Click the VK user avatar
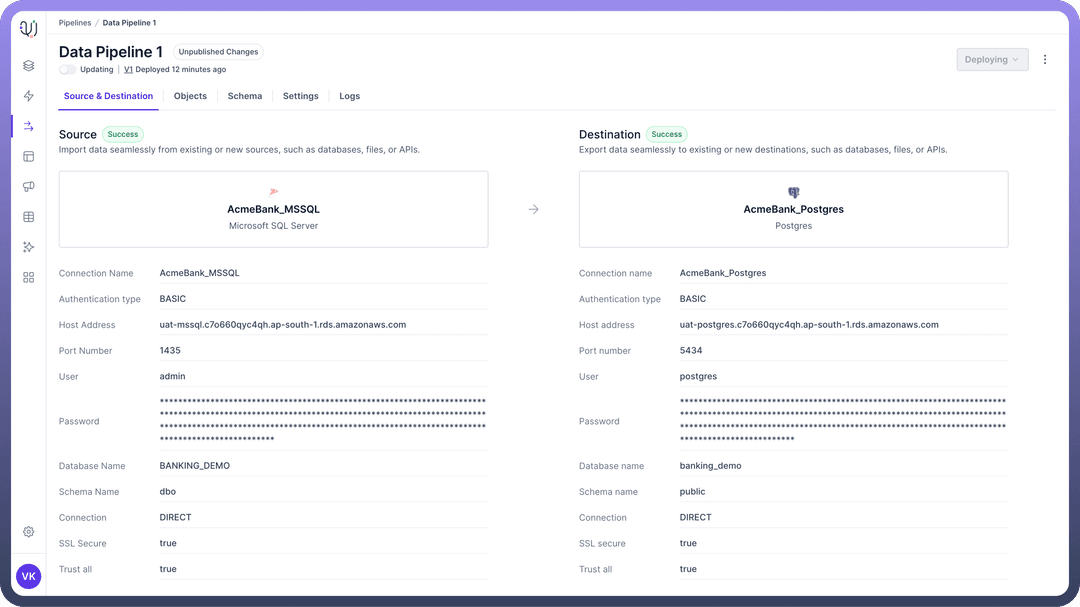Image resolution: width=1080 pixels, height=607 pixels. (29, 576)
